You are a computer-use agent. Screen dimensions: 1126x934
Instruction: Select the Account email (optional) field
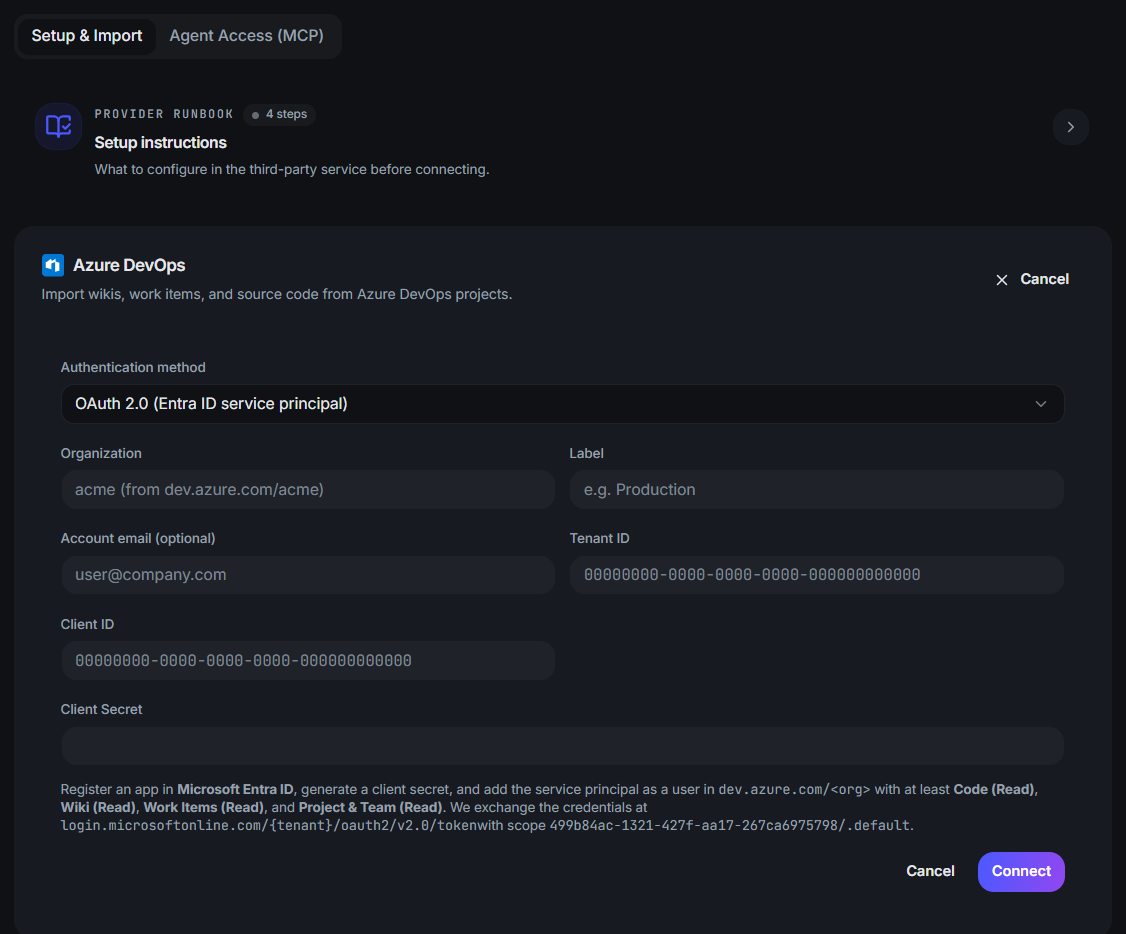click(x=307, y=574)
